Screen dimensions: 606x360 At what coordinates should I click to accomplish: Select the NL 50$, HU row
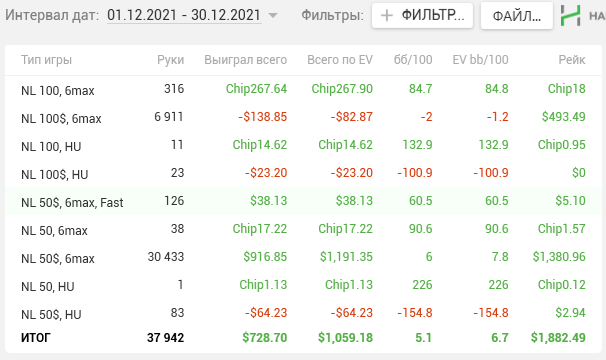pos(303,313)
